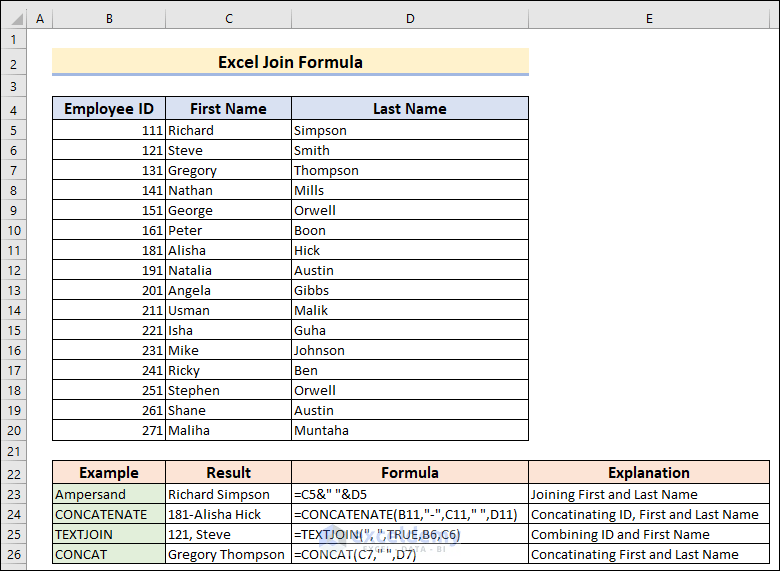Select the 'Gregory' cell
780x571 pixels.
pos(228,170)
